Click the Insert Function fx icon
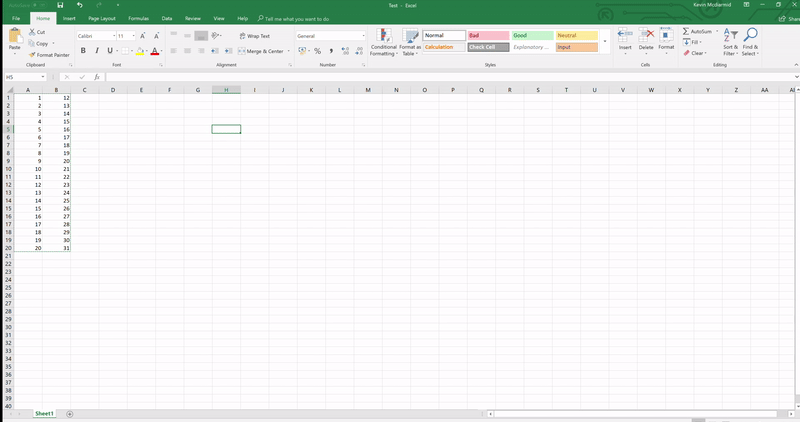 tap(96, 77)
